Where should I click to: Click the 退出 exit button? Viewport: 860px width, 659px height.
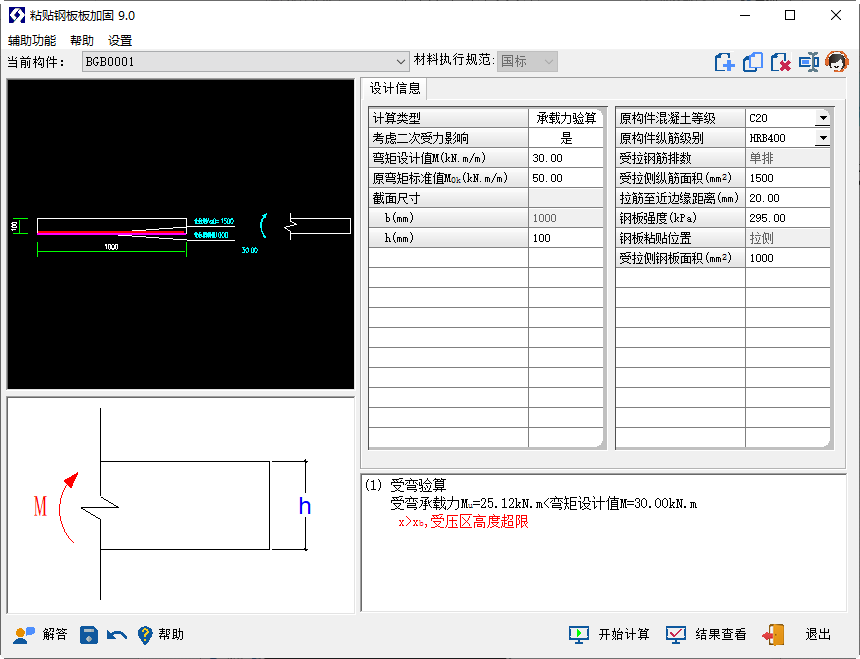pos(798,635)
